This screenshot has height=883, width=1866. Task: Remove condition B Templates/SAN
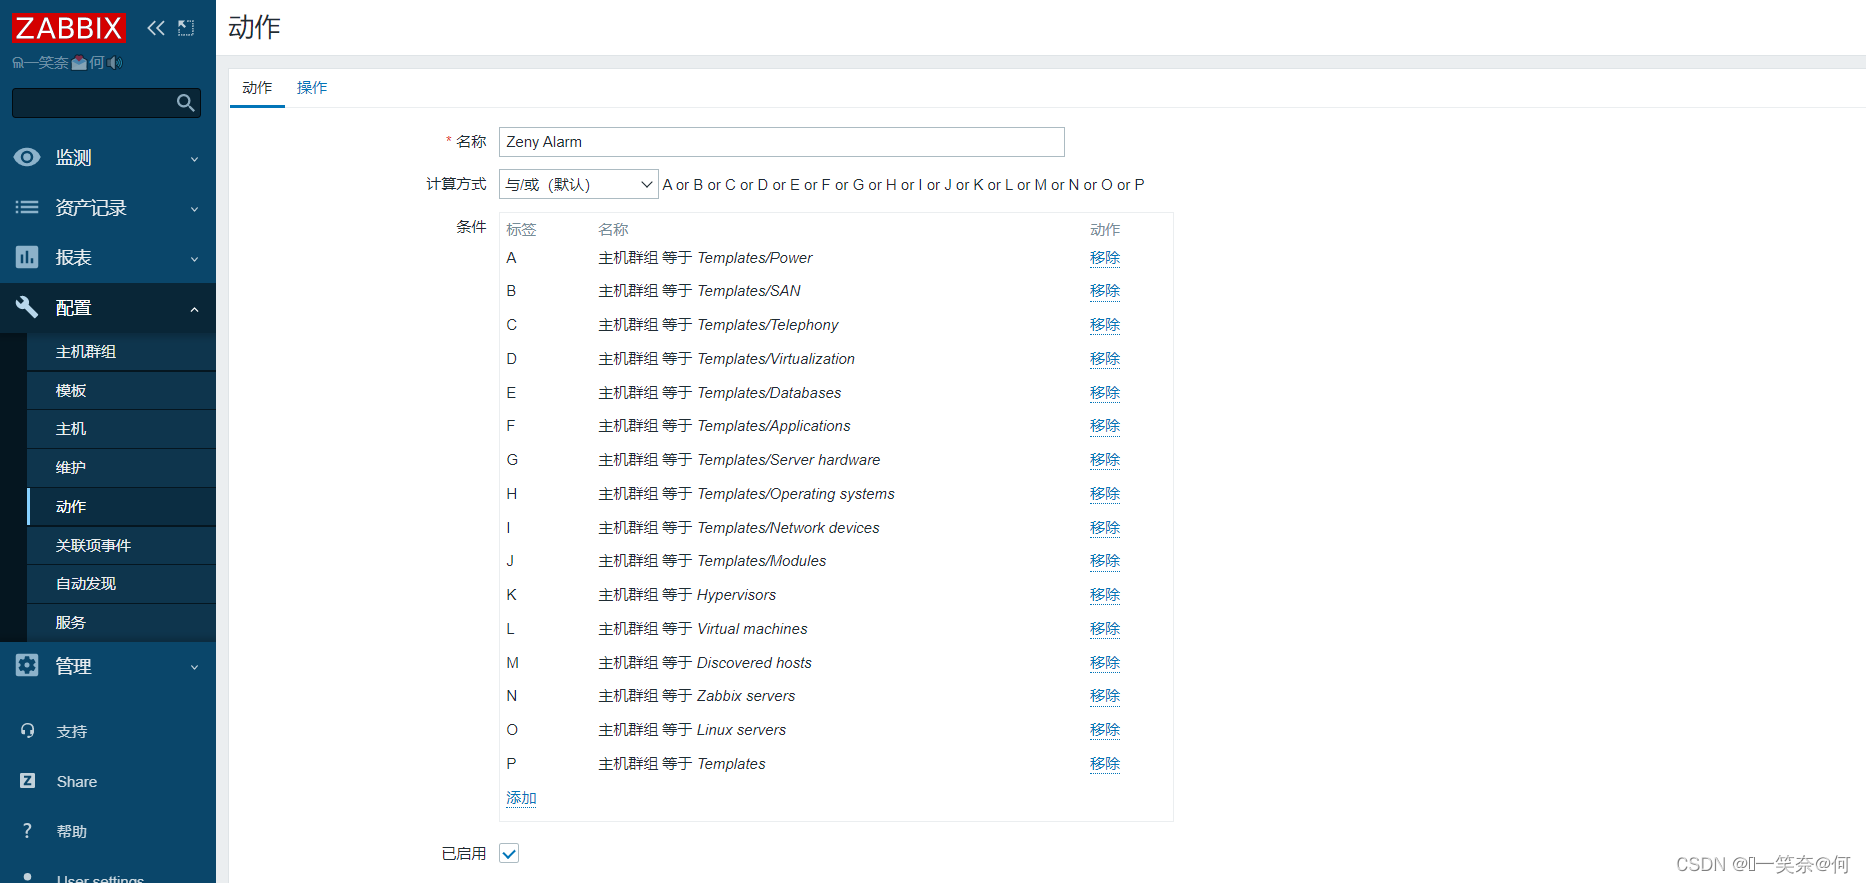[1104, 291]
